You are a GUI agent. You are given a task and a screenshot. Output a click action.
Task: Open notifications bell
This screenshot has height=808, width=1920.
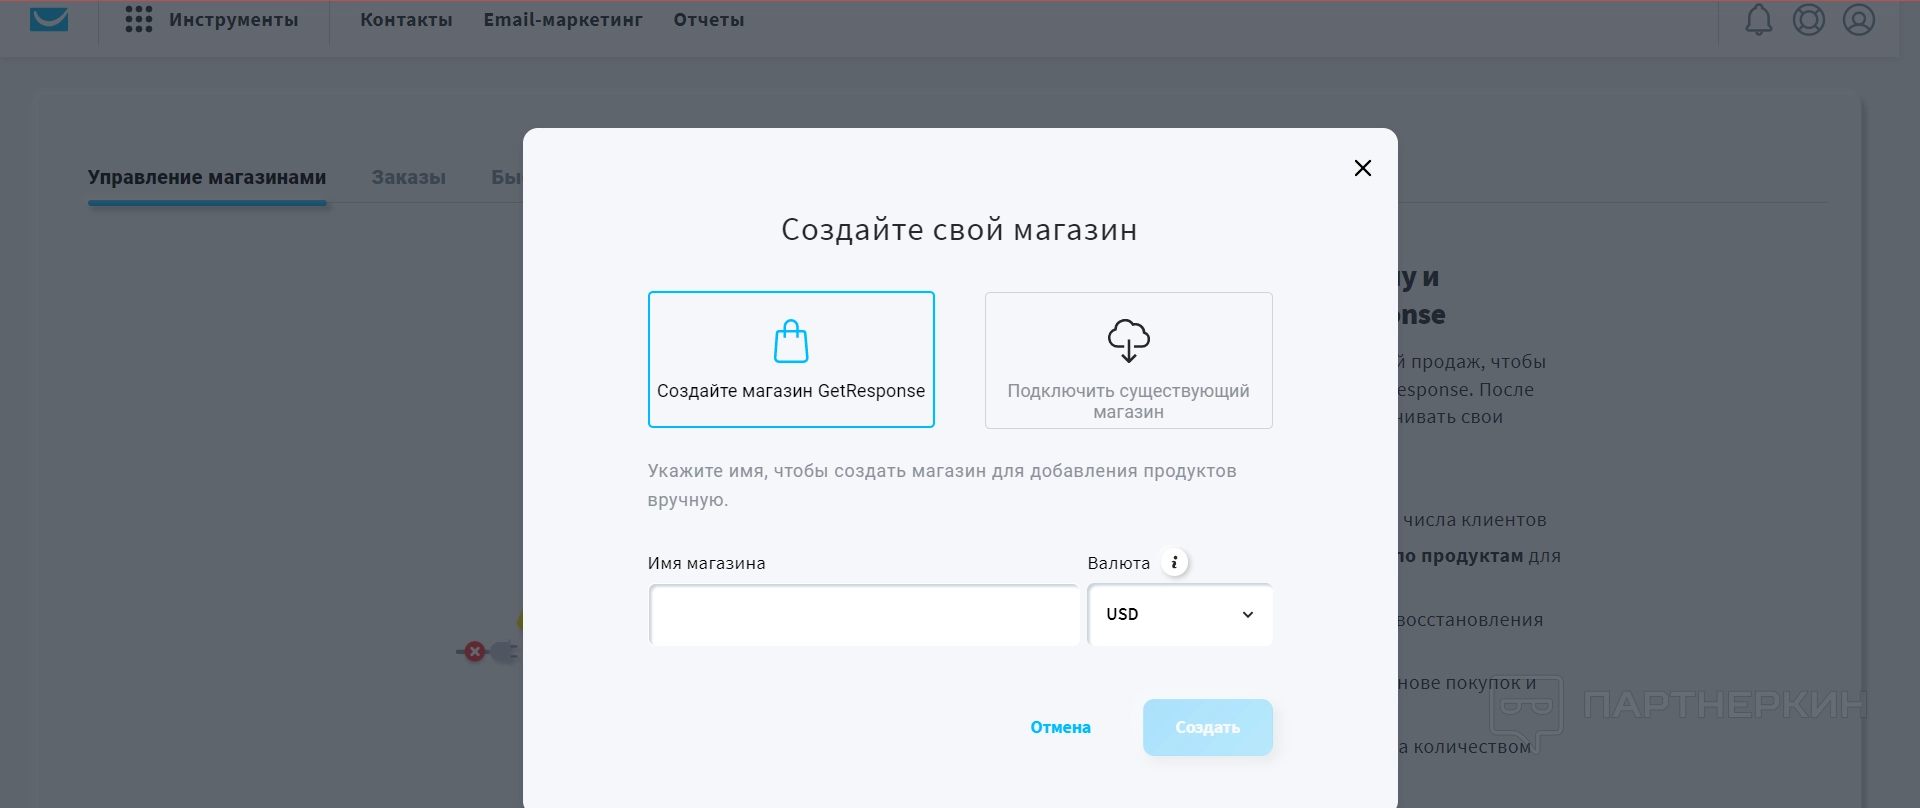[x=1759, y=20]
